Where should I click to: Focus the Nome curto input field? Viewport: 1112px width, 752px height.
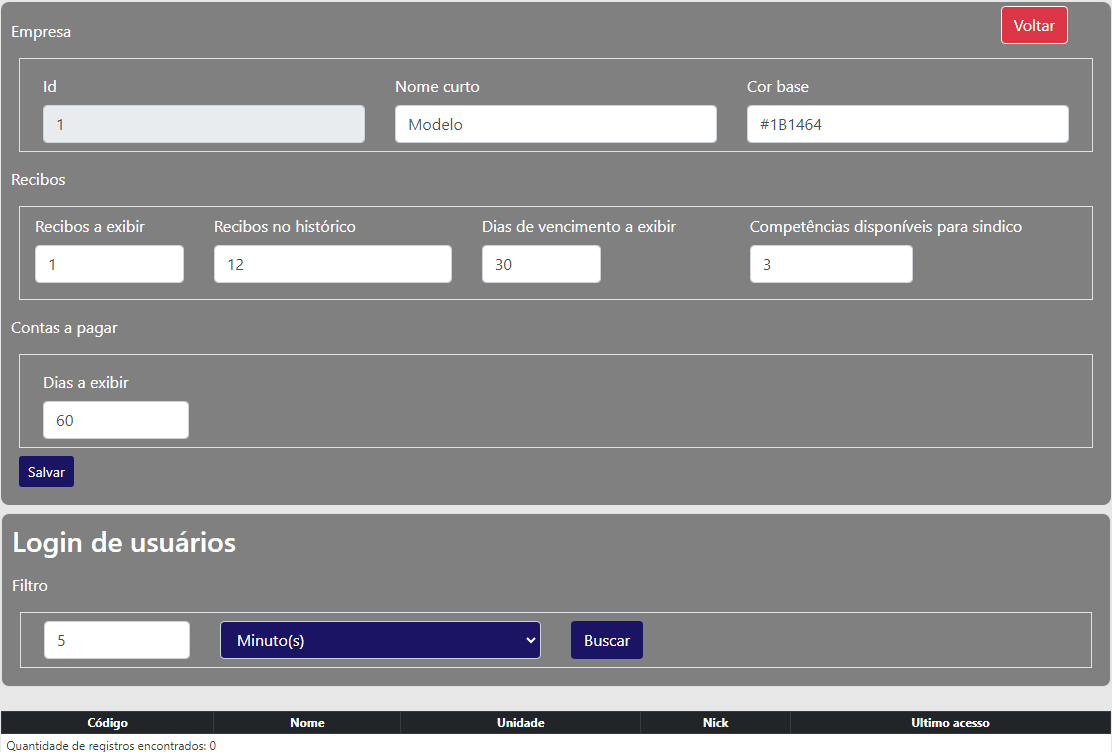[x=555, y=124]
